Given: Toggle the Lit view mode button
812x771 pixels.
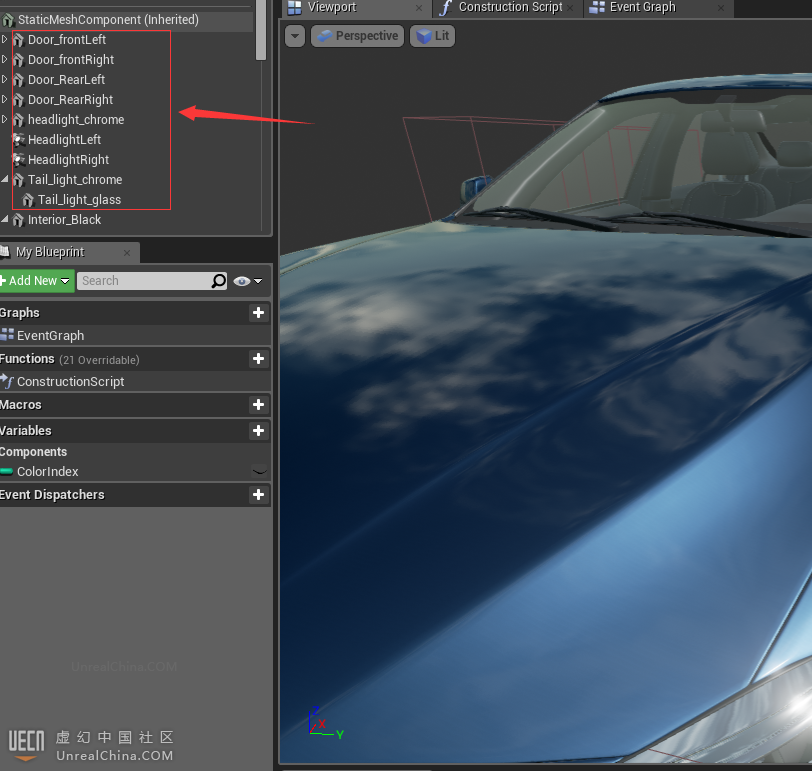Looking at the screenshot, I should click(433, 36).
